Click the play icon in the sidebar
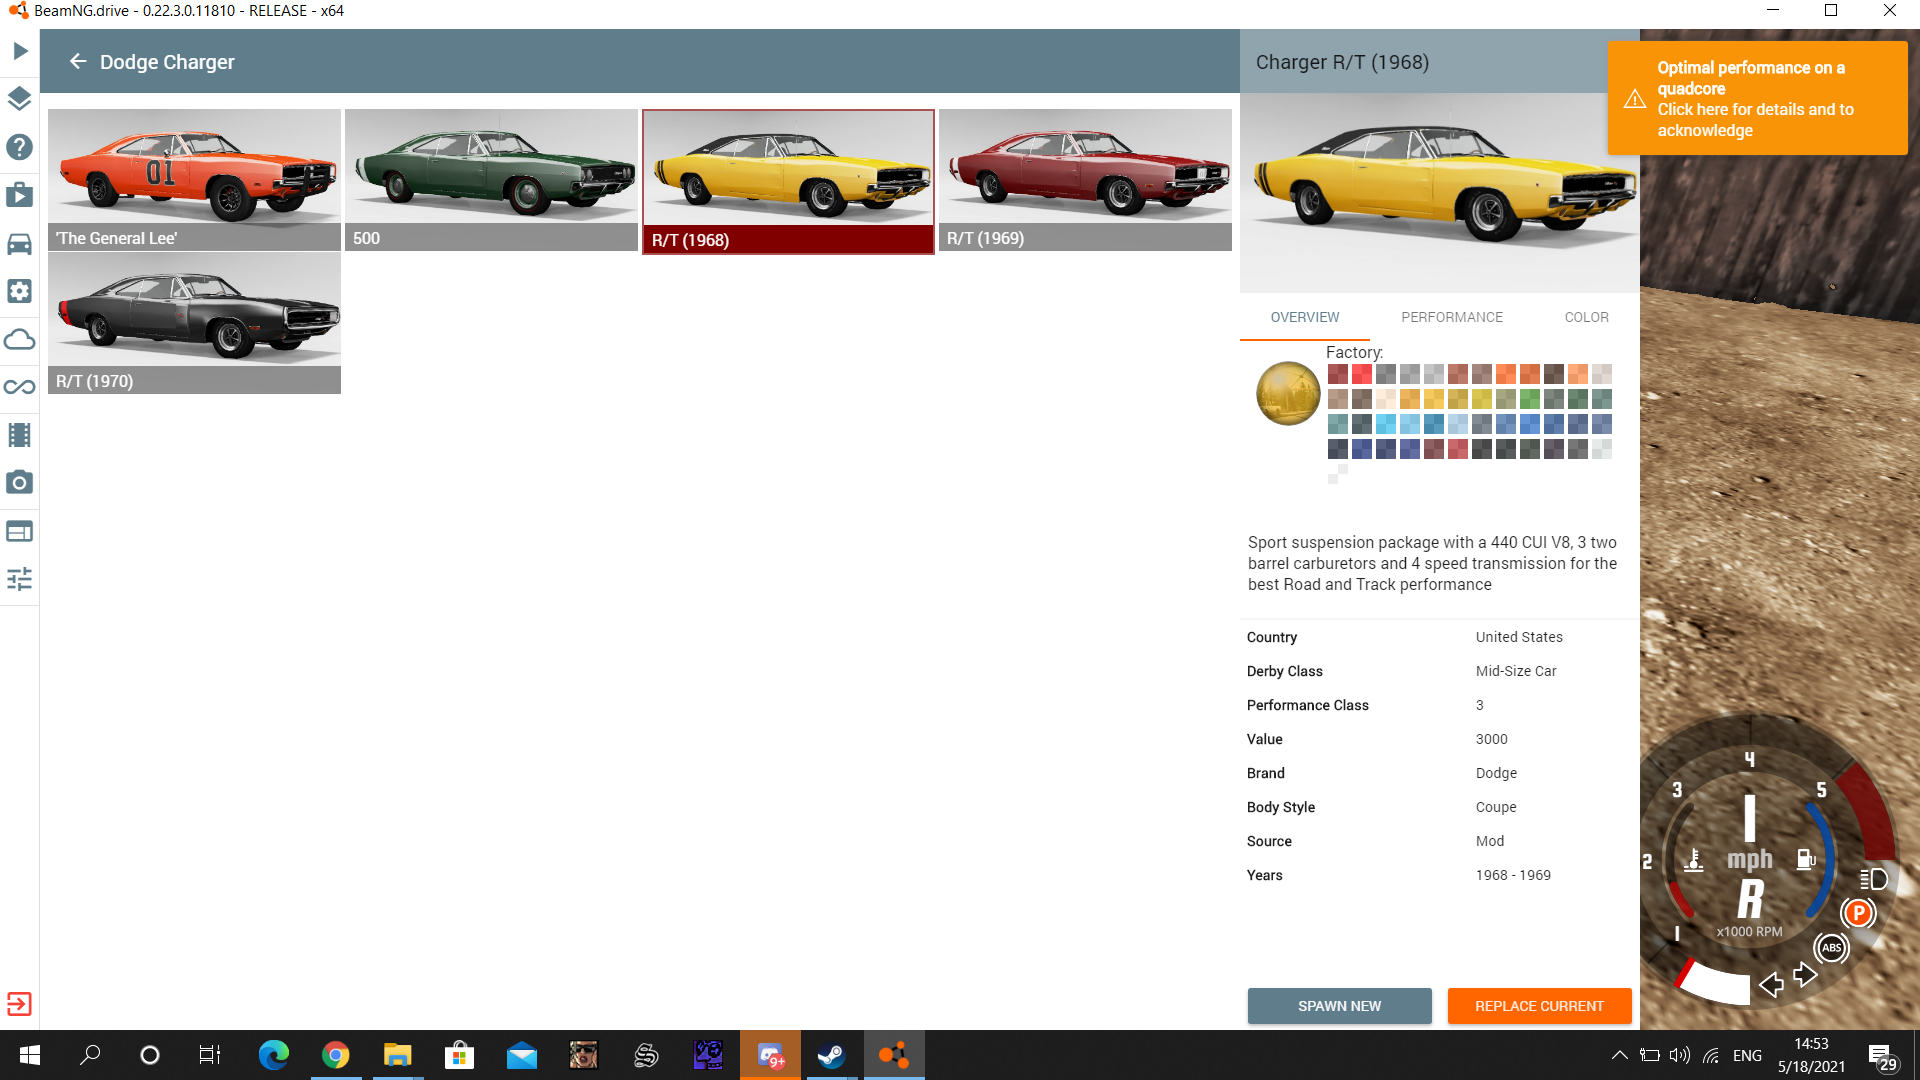1920x1080 pixels. click(x=20, y=51)
